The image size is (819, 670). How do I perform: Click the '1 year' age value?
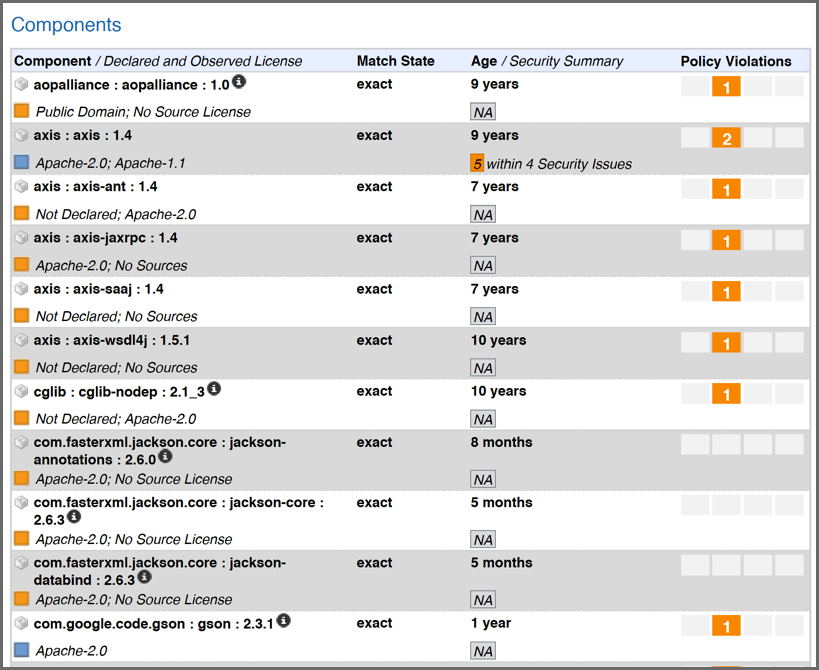pyautogui.click(x=490, y=623)
